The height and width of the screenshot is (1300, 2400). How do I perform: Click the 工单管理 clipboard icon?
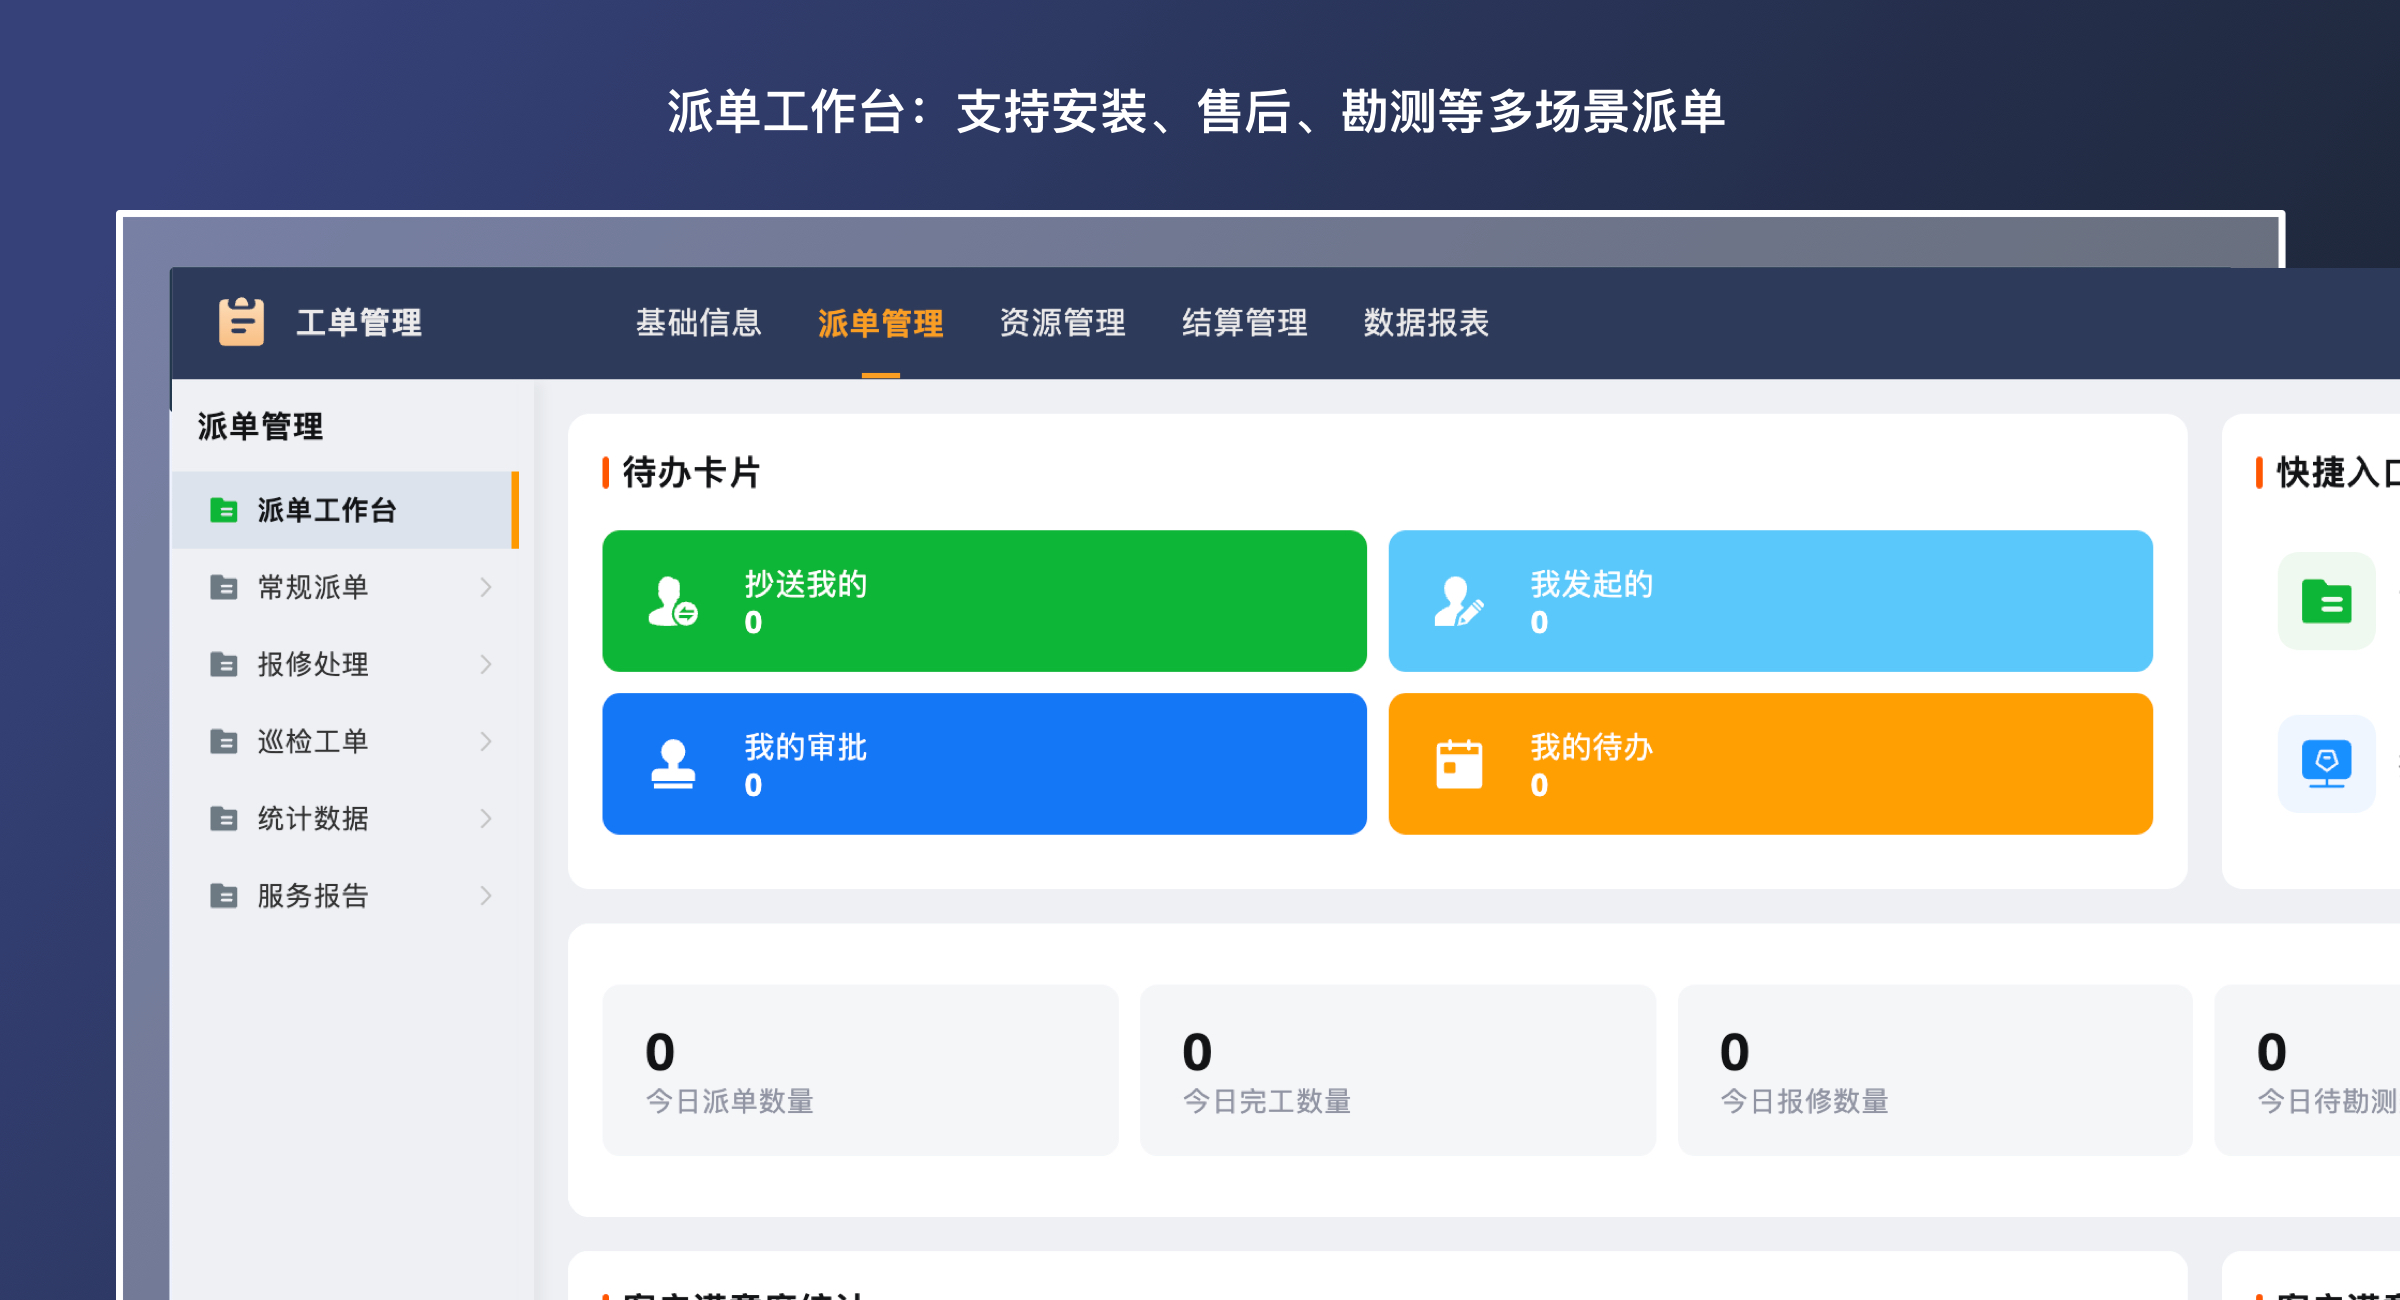239,322
